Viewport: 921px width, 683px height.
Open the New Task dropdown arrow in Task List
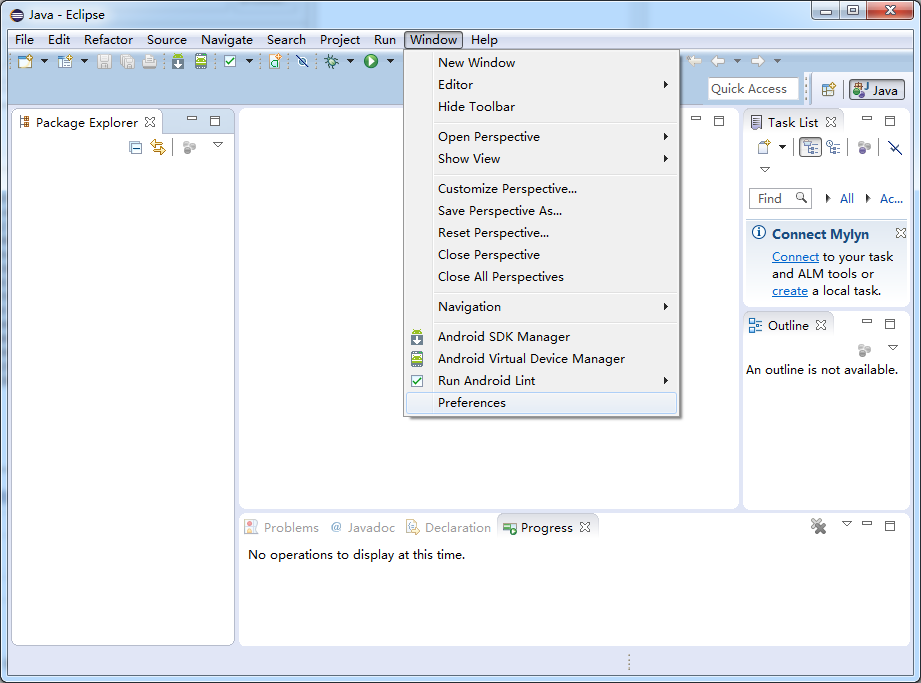tap(782, 147)
